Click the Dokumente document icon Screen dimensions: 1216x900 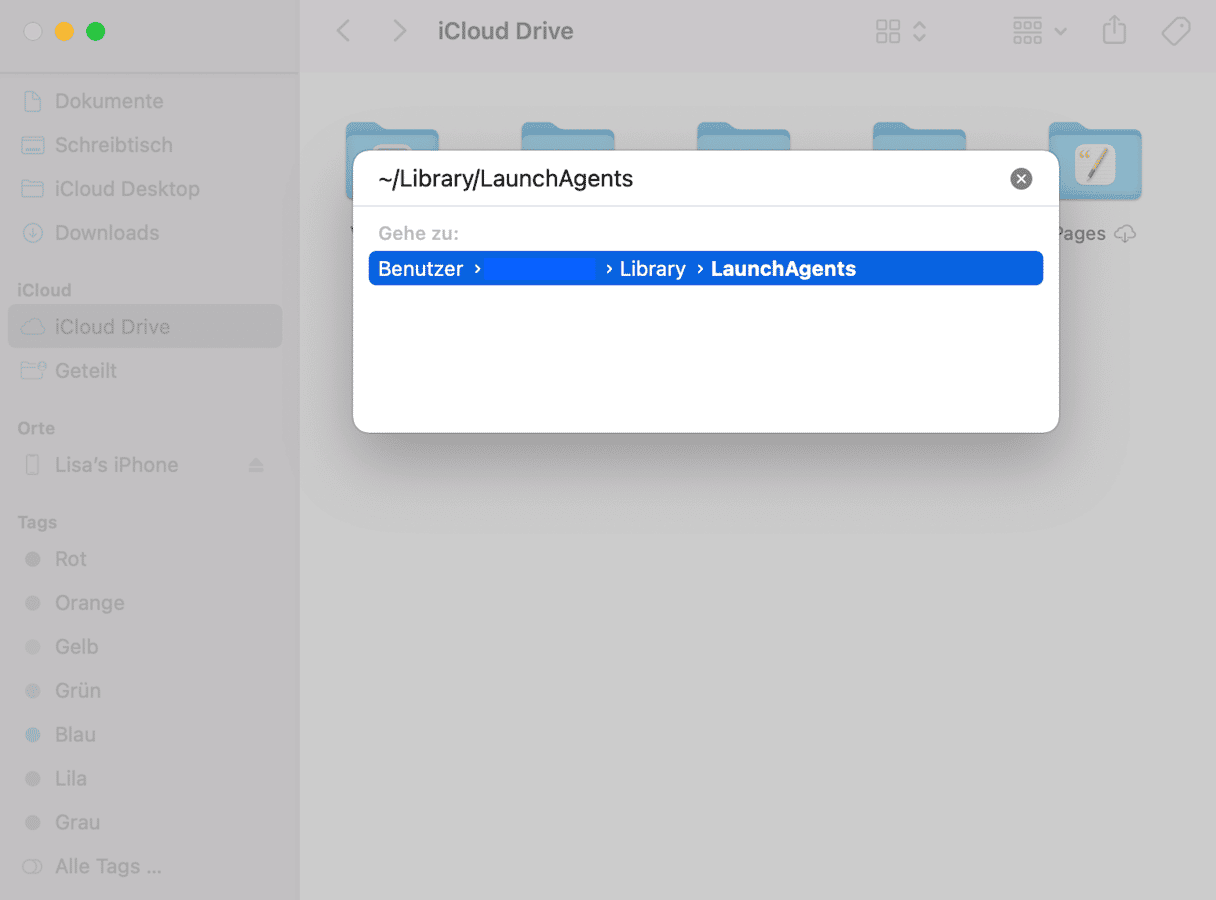(33, 101)
